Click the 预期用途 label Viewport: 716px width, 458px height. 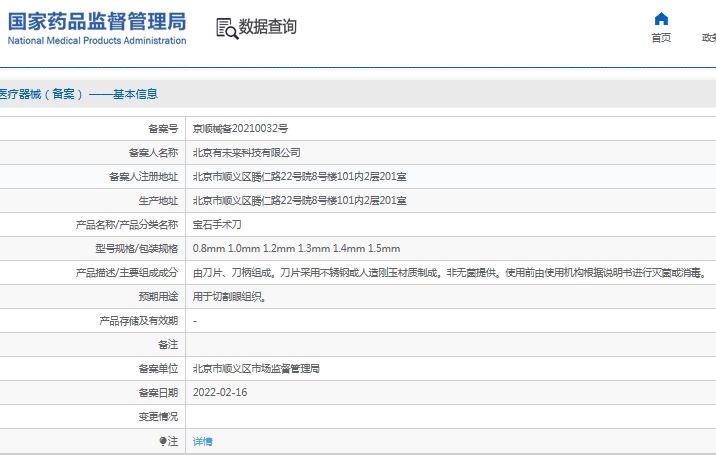158,297
